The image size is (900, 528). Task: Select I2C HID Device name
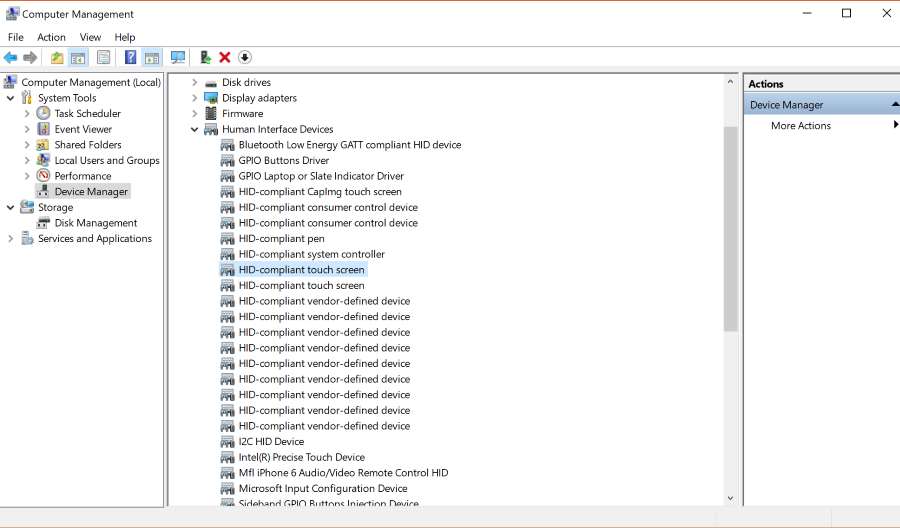[271, 441]
